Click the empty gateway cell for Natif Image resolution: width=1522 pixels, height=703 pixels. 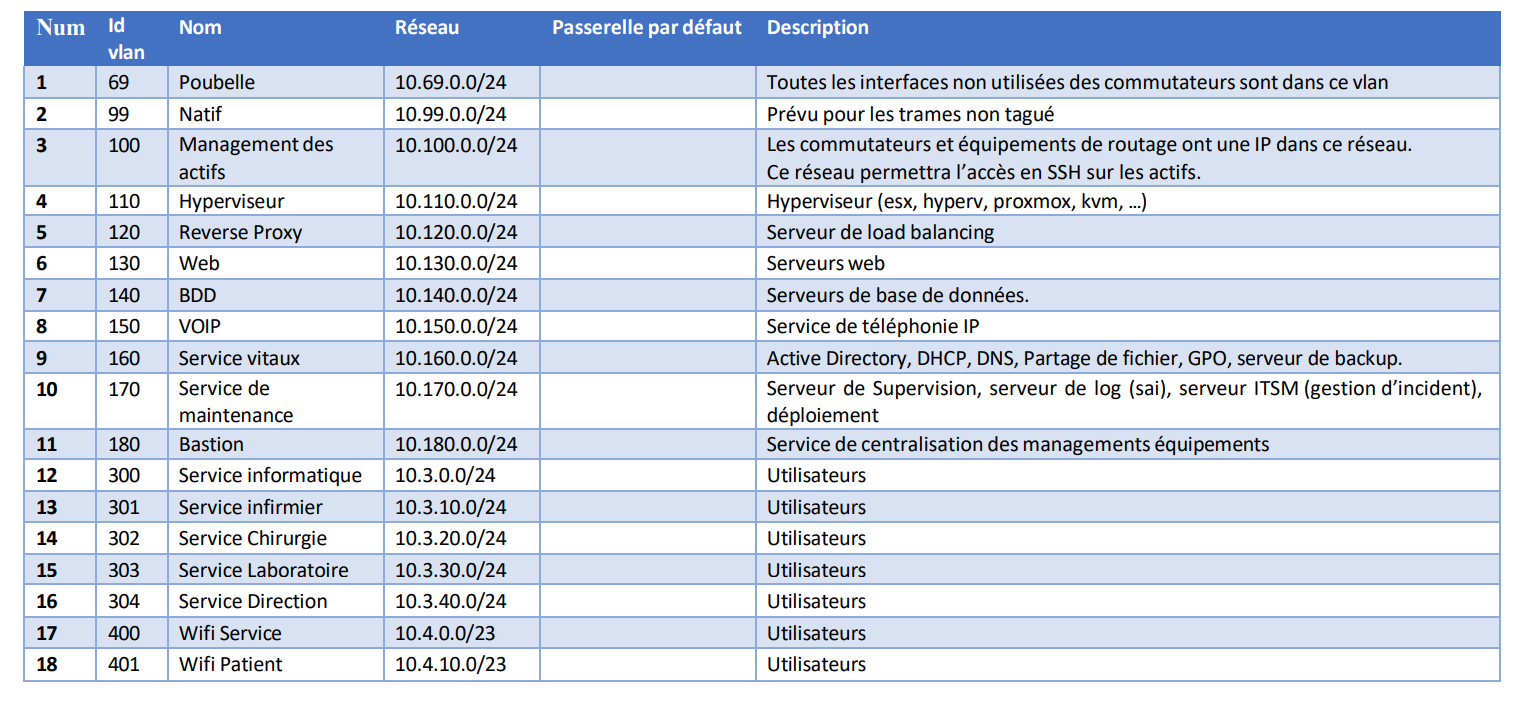click(x=647, y=114)
